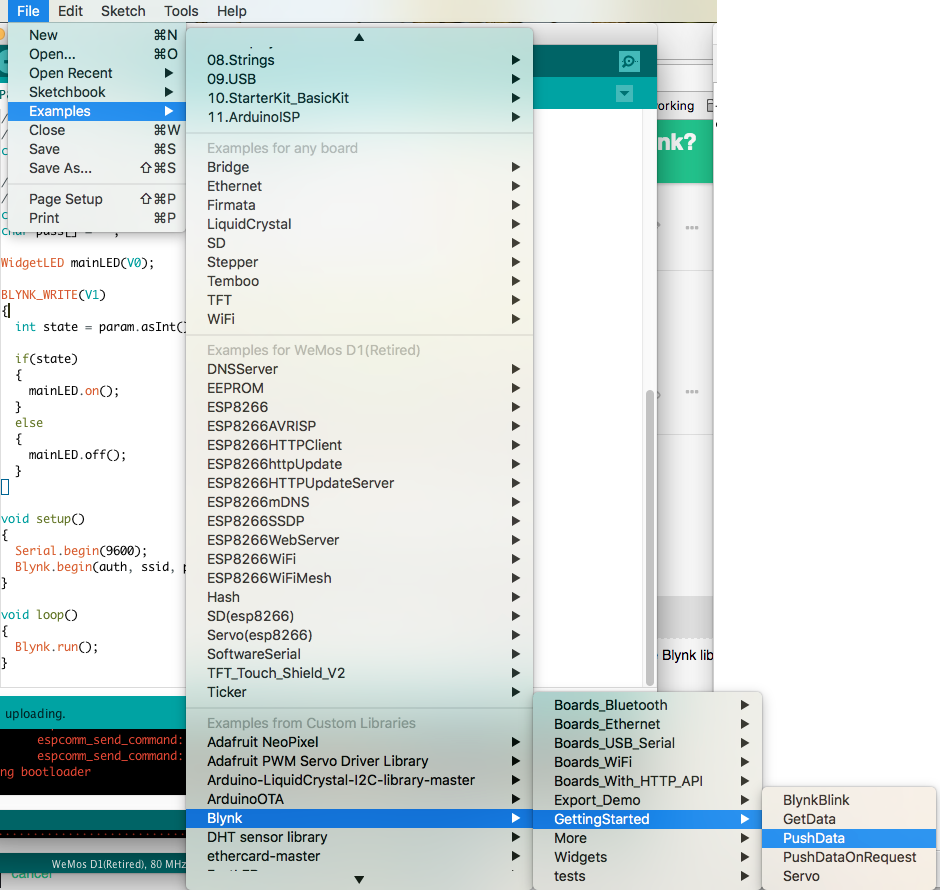
Task: Choose Open... from the File menu
Action: pos(97,54)
